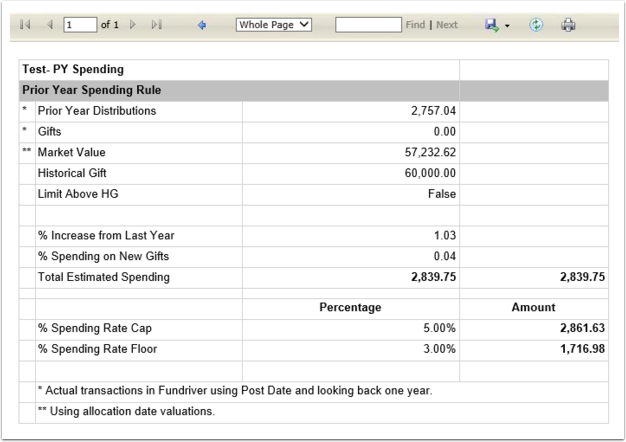The width and height of the screenshot is (626, 442).
Task: Click 2,839.75 in the rightmost Amount column
Action: point(582,277)
